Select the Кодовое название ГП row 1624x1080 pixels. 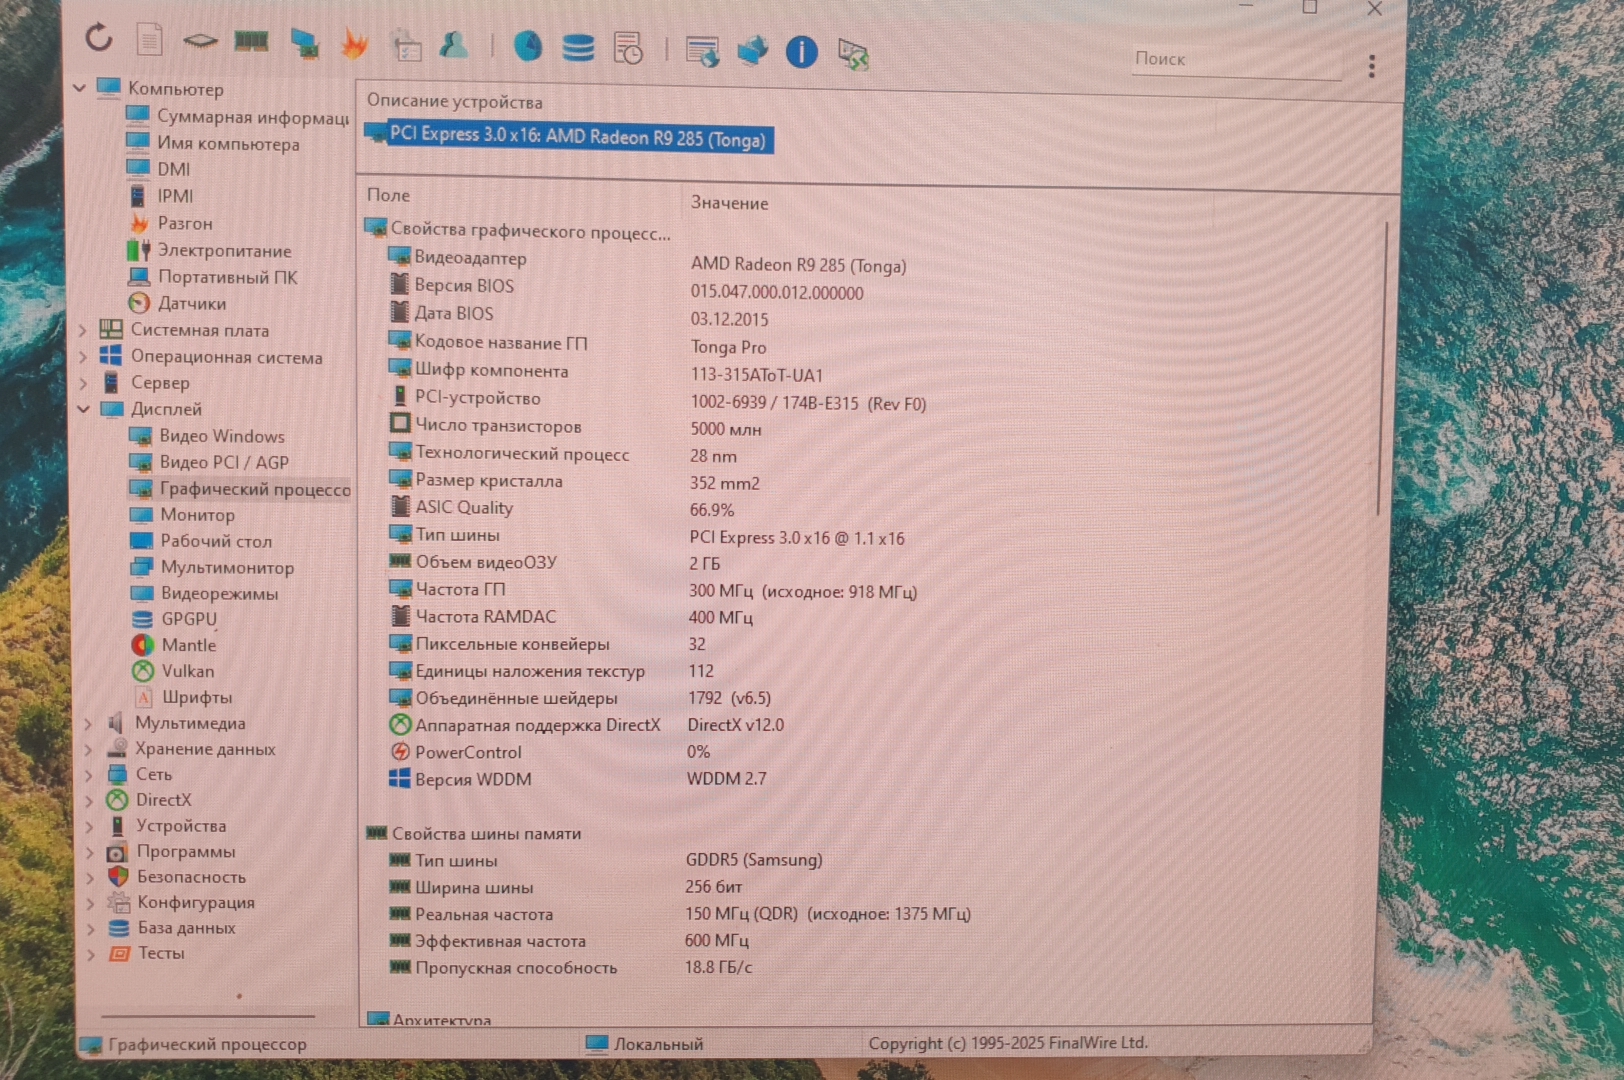click(579, 345)
